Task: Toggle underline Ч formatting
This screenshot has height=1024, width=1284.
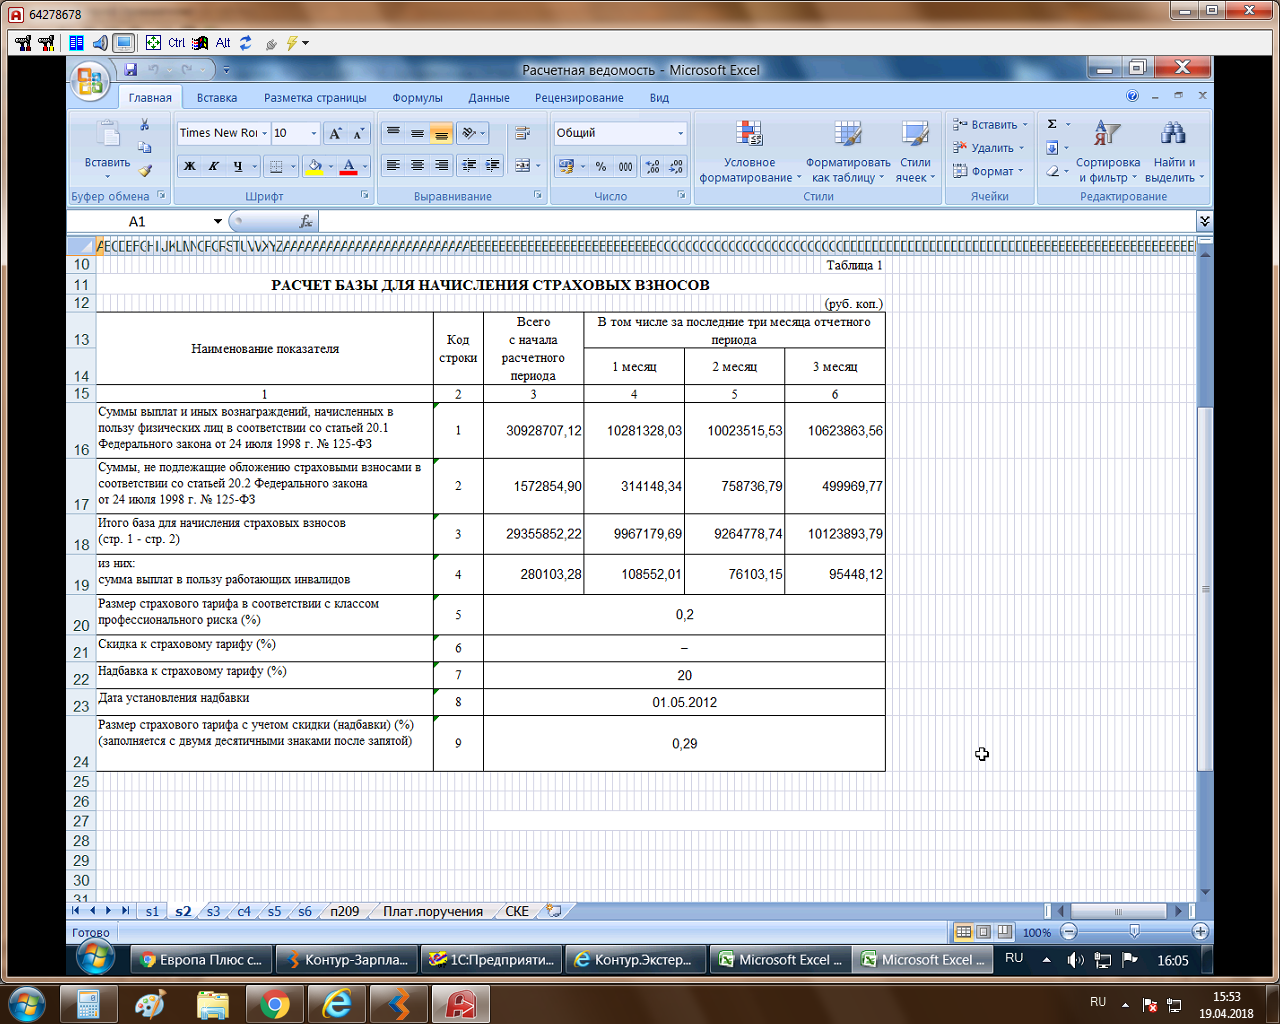Action: tap(237, 166)
